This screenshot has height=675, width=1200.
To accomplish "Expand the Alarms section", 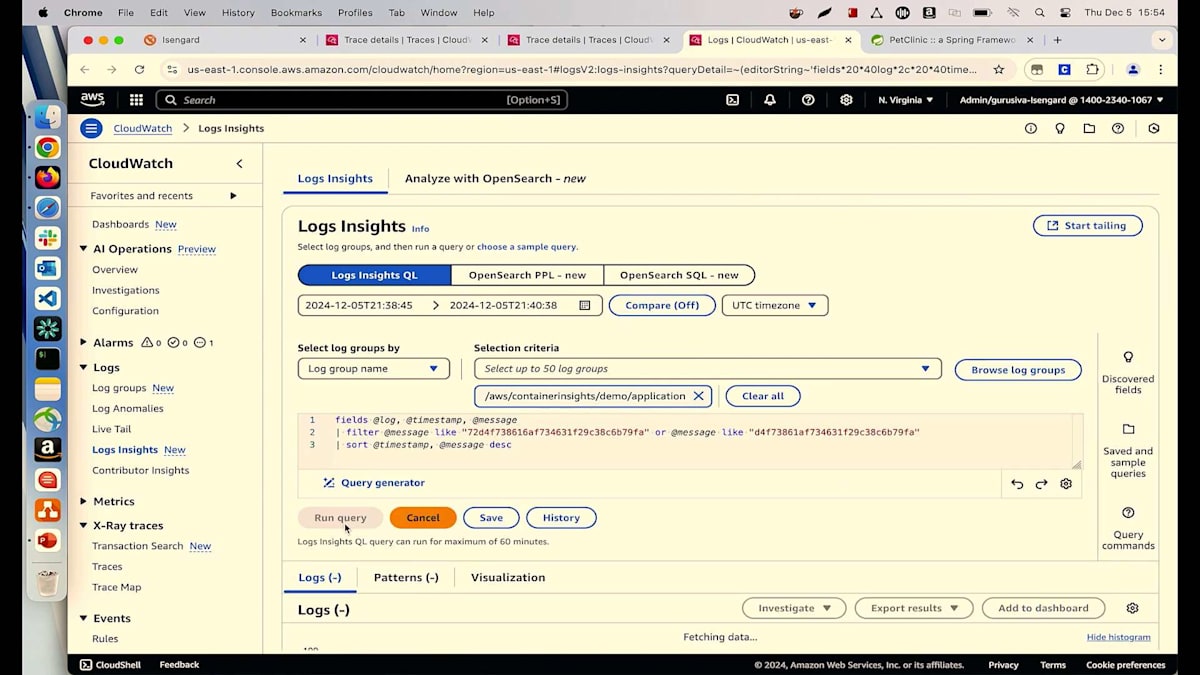I will (x=84, y=342).
